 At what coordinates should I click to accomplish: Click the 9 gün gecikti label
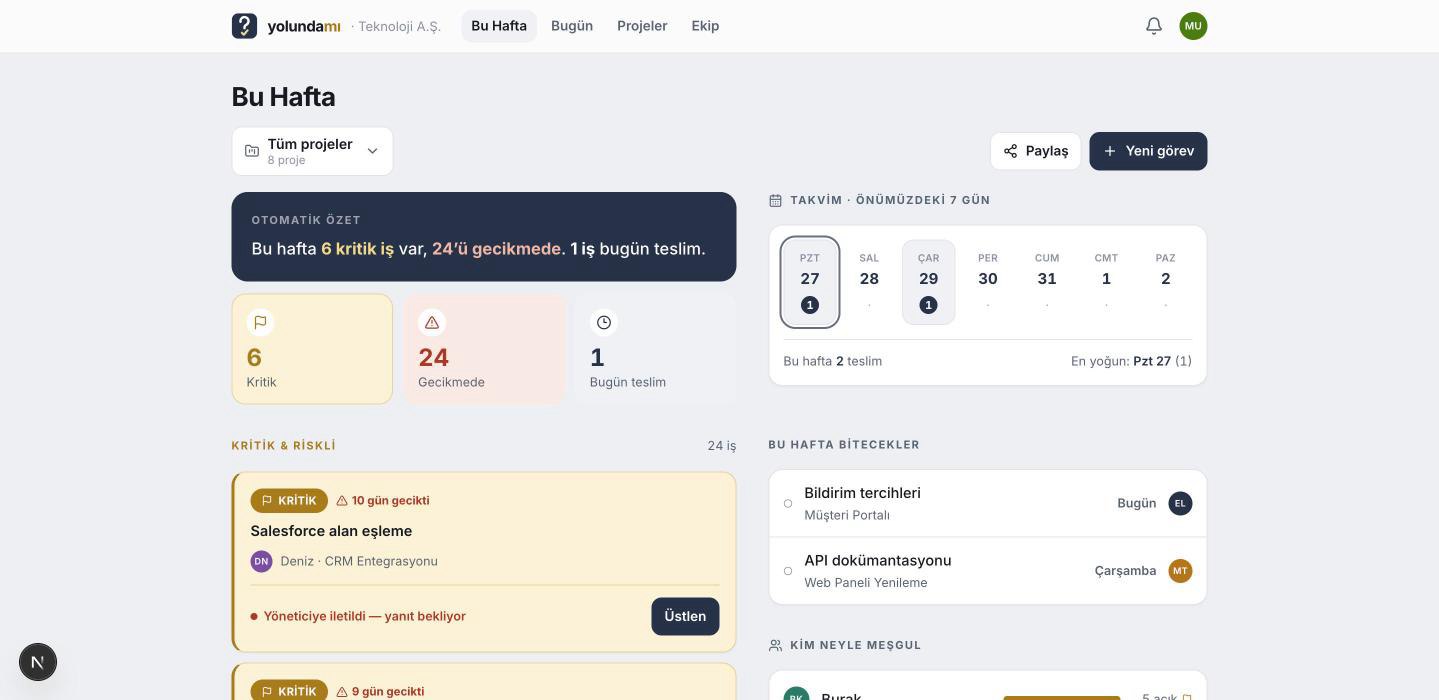[380, 691]
